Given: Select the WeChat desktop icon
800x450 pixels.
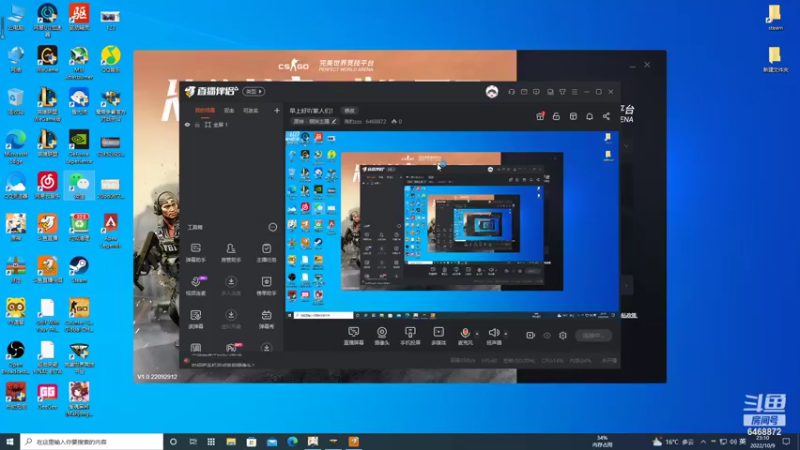Looking at the screenshot, I should 79,185.
